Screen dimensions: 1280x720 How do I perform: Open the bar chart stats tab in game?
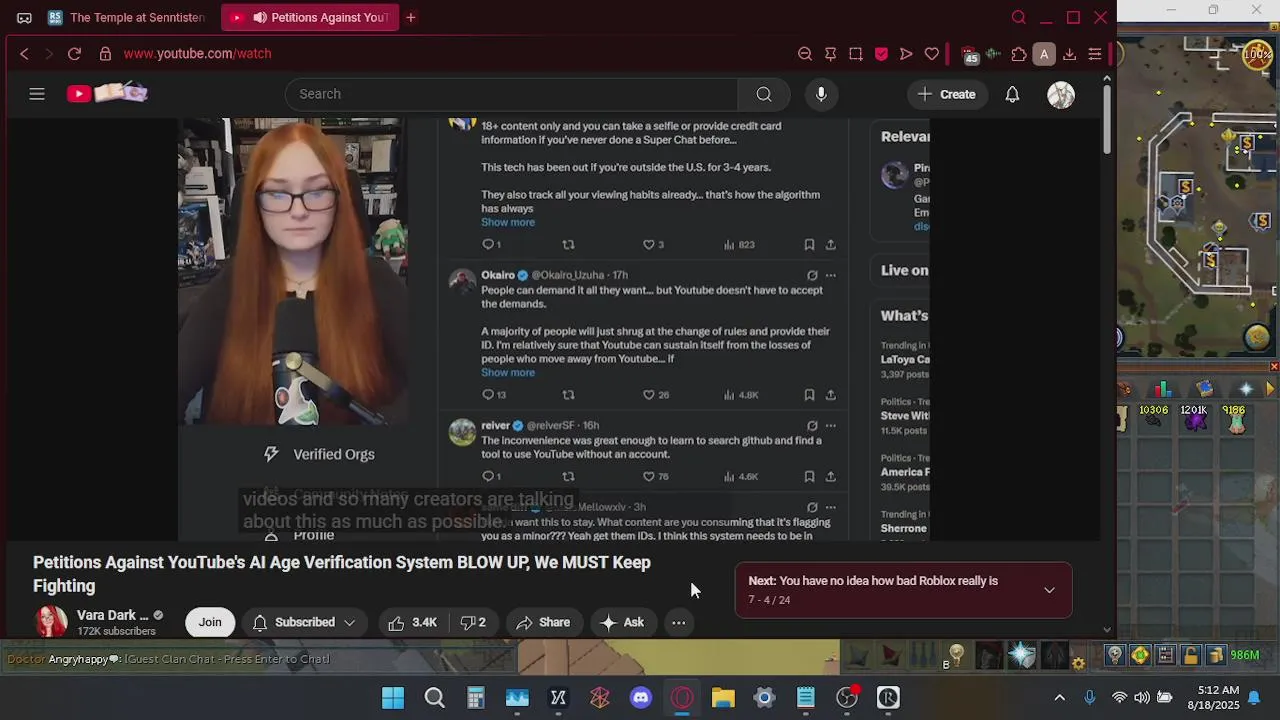1162,389
